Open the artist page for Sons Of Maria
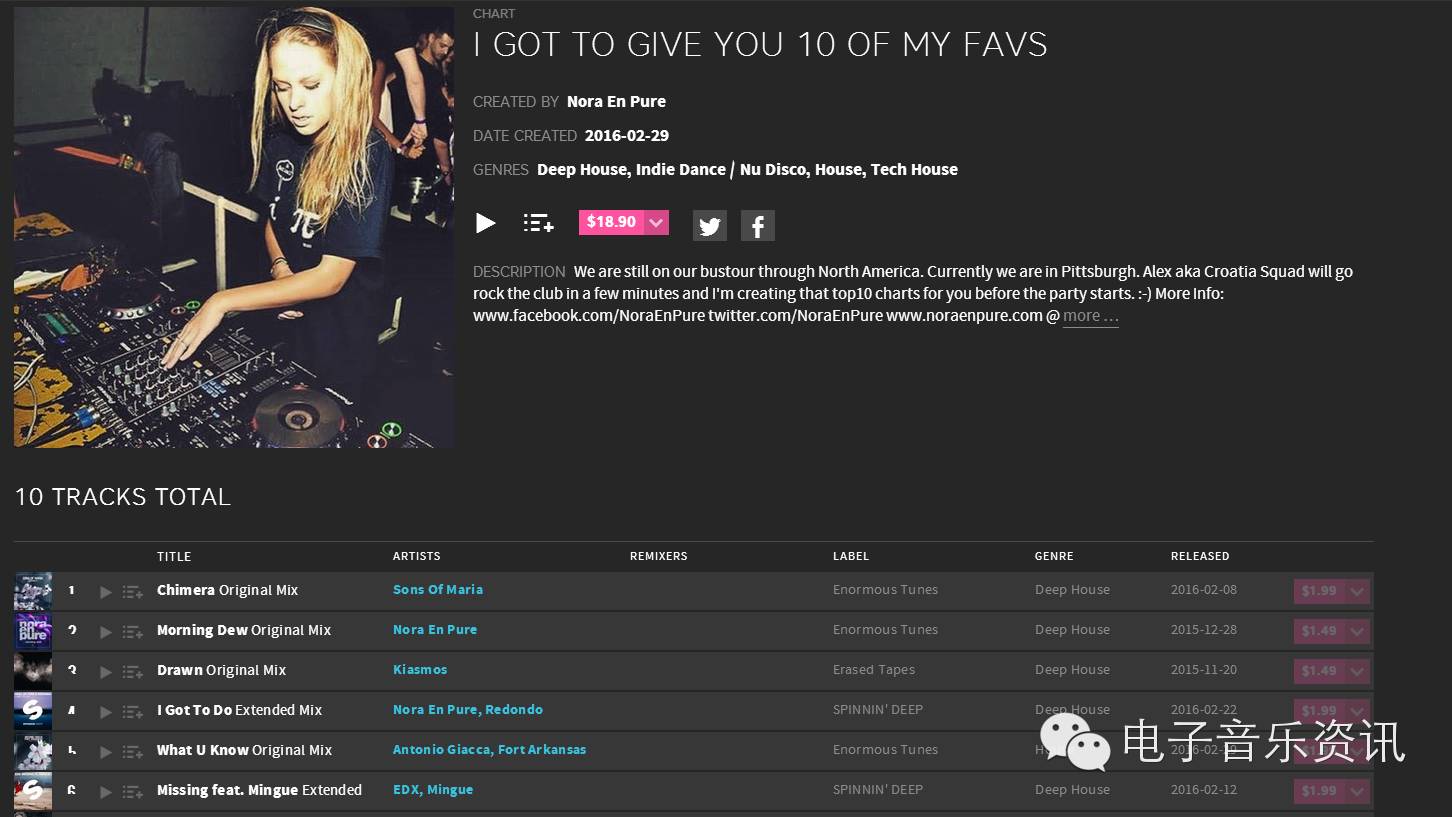Viewport: 1452px width, 817px height. coord(438,590)
